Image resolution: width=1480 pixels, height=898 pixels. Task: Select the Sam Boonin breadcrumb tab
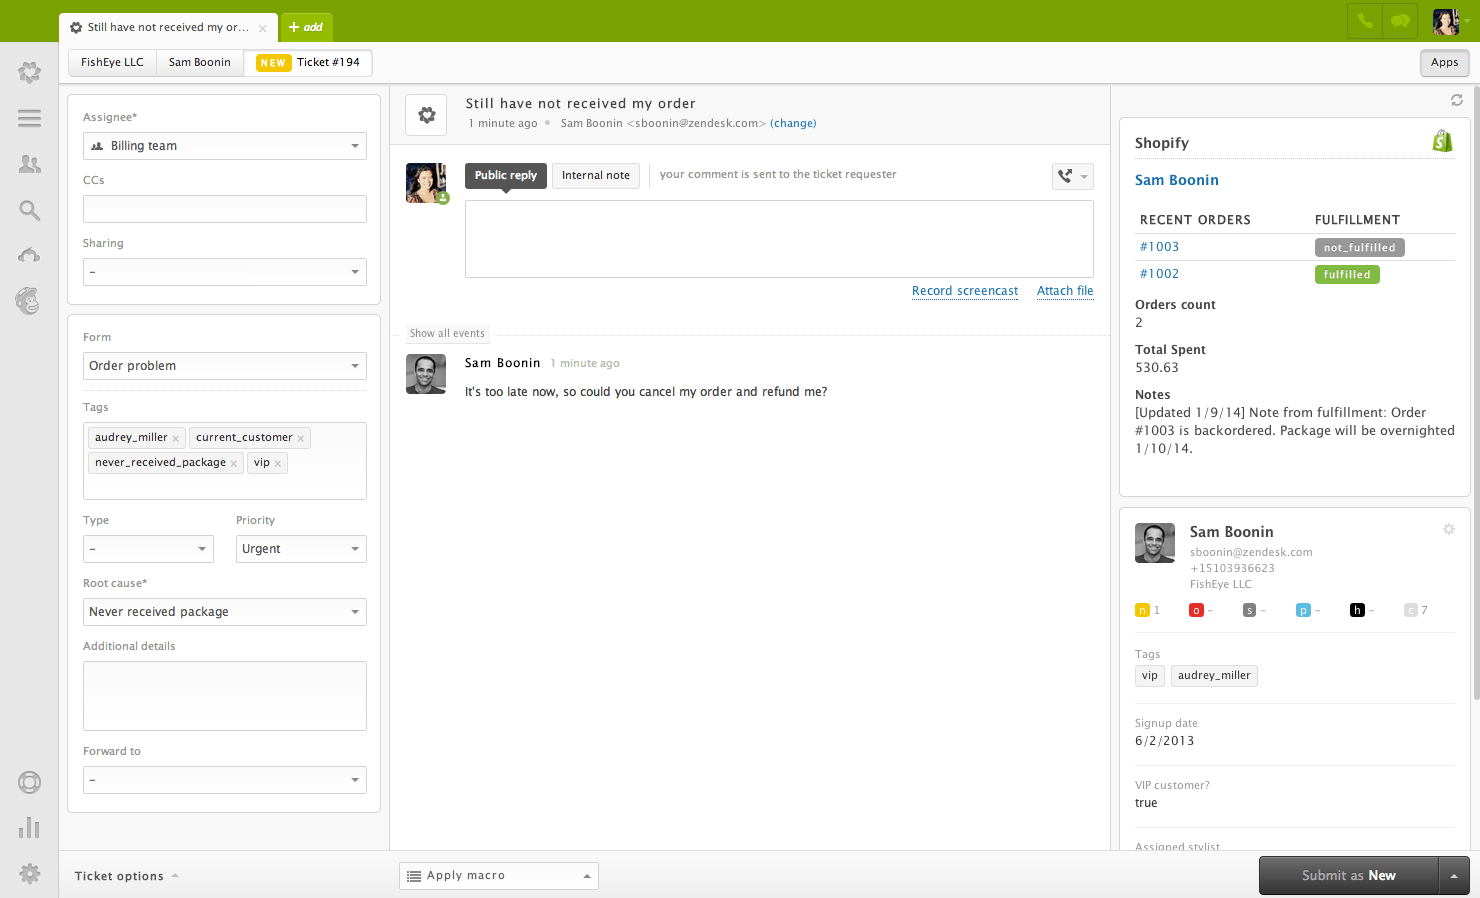coord(199,62)
